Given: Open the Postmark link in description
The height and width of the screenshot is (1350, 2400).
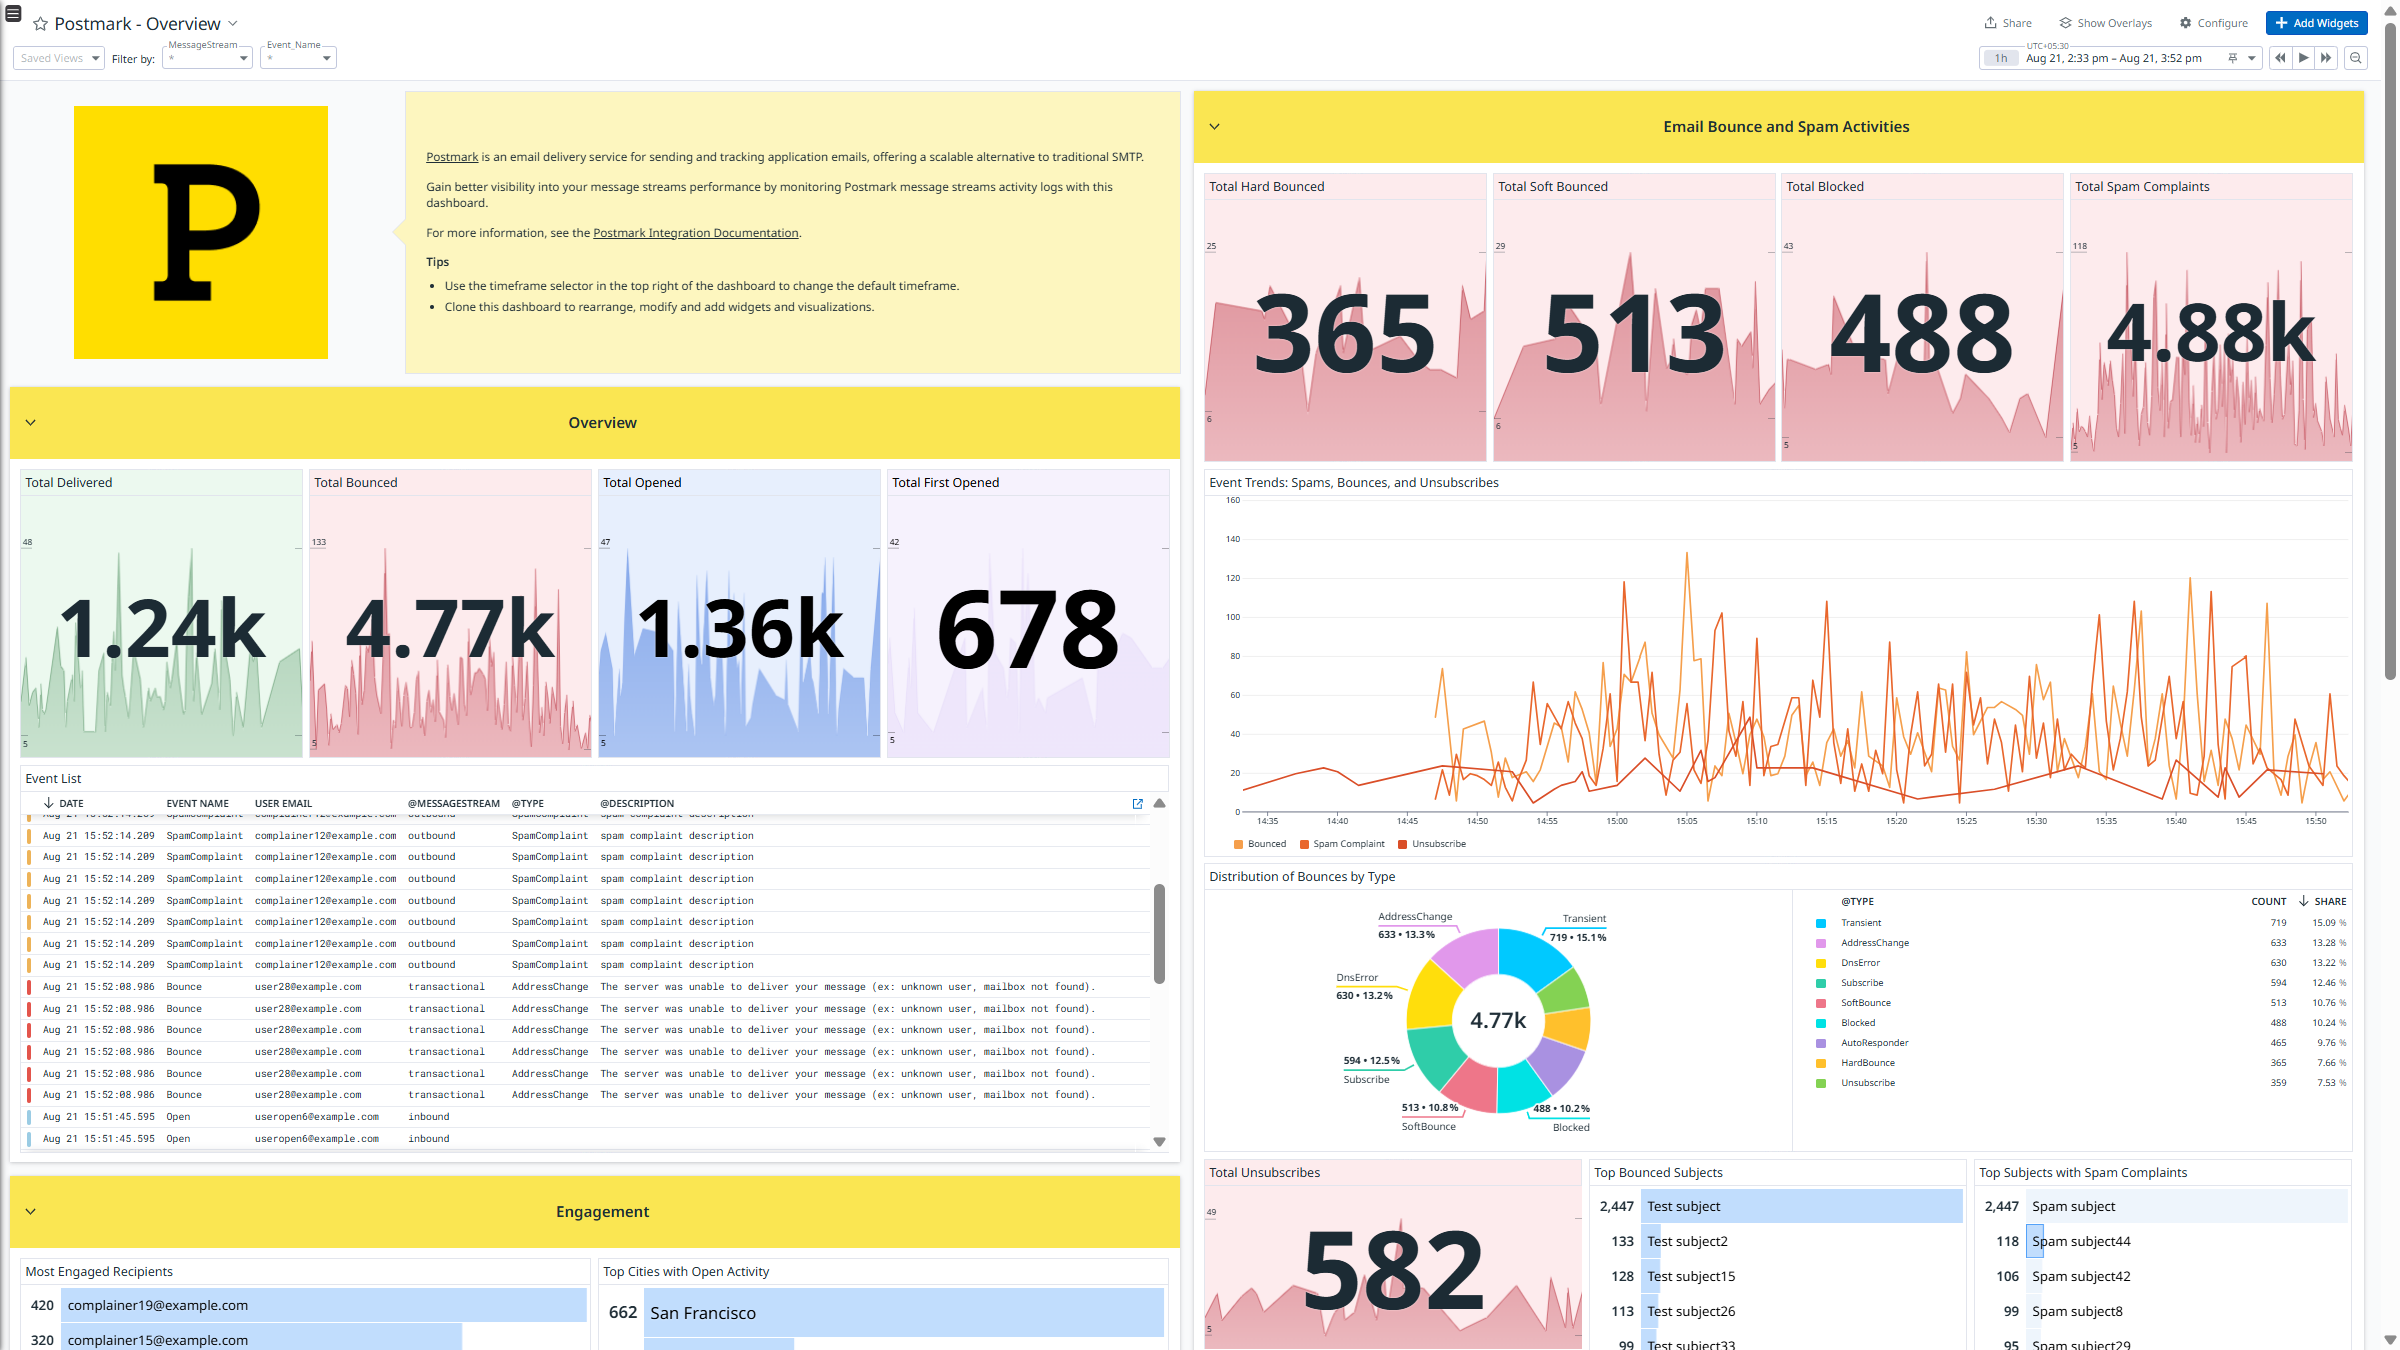Looking at the screenshot, I should 452,157.
